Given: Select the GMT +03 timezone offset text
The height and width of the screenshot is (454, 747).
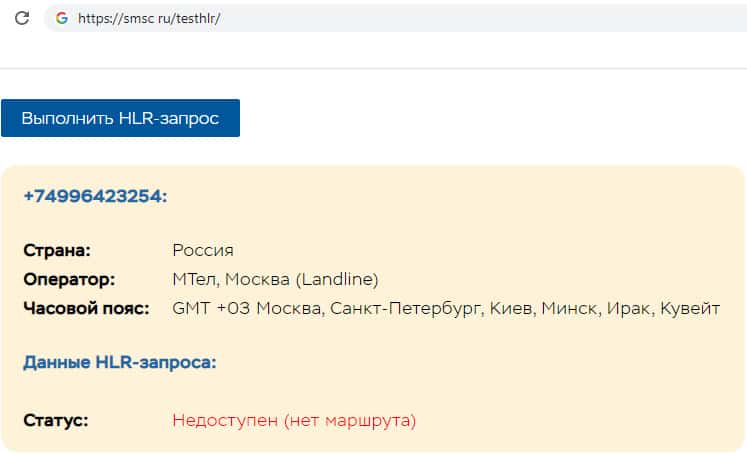Looking at the screenshot, I should 212,308.
